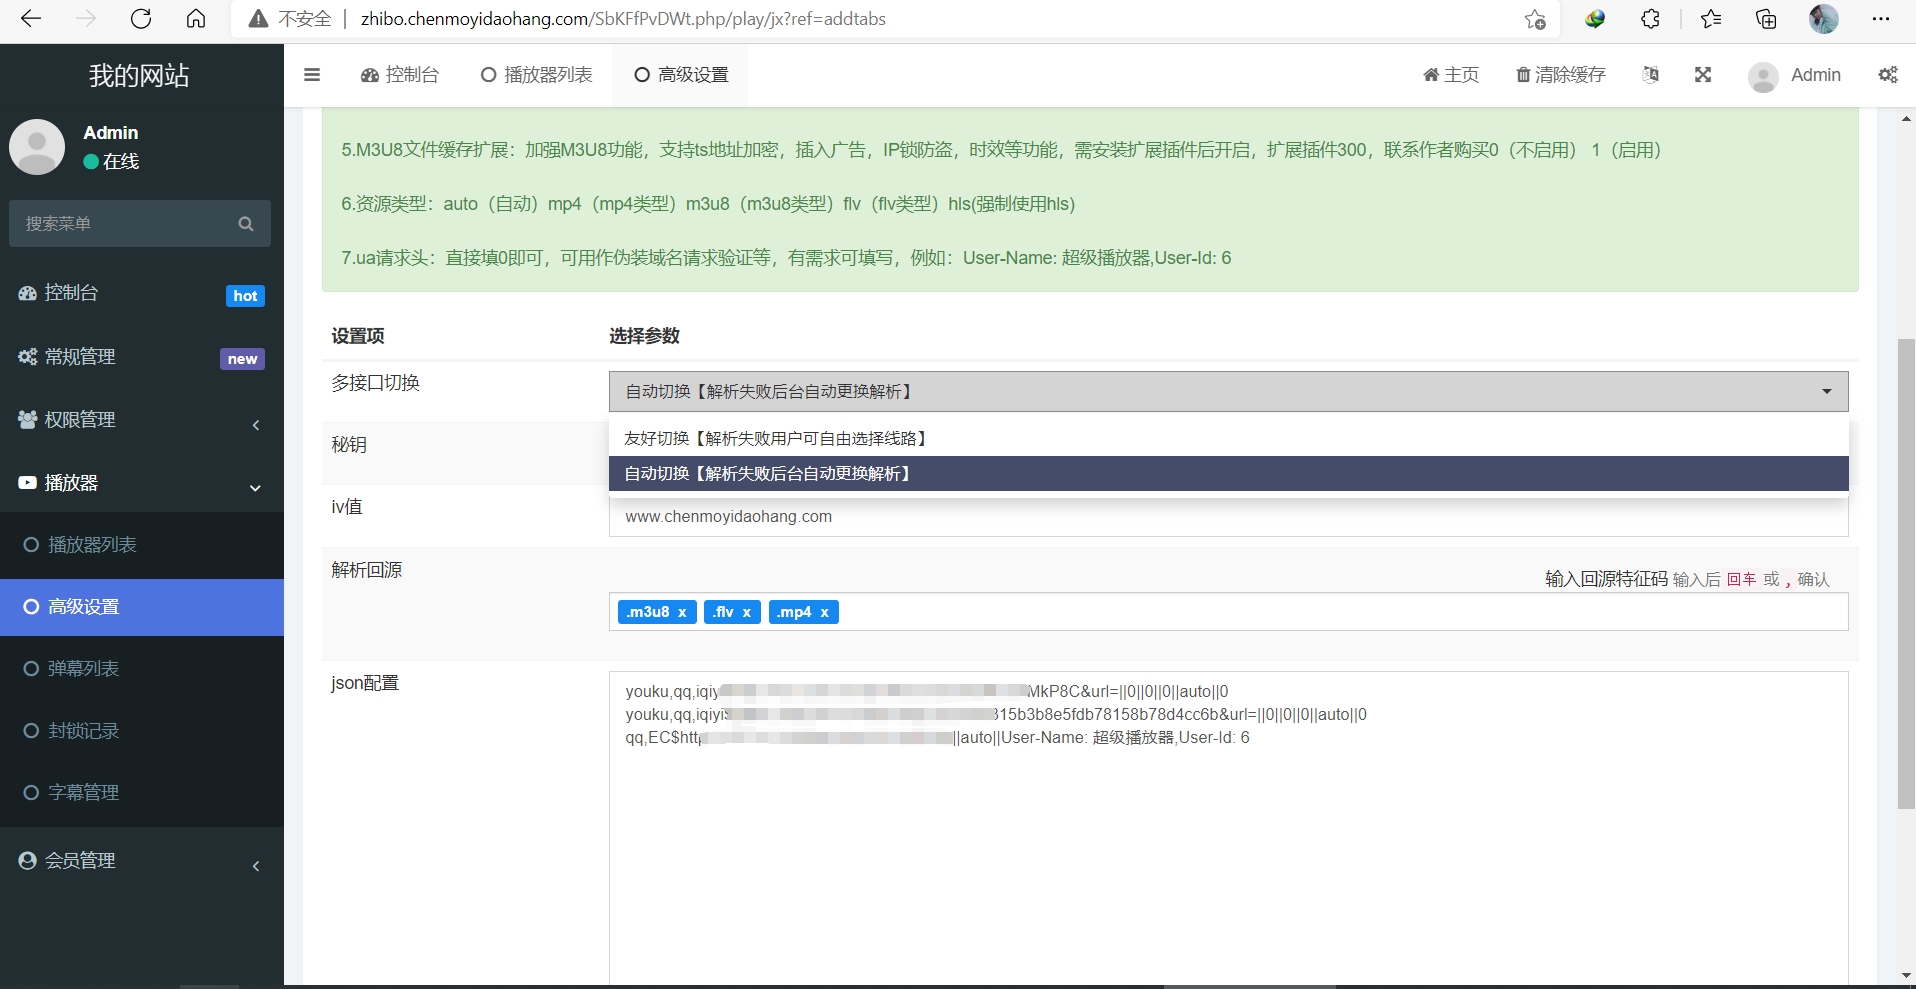Screen dimensions: 1916x989
Task: Switch to the 播放器列表 tab
Action: (537, 75)
